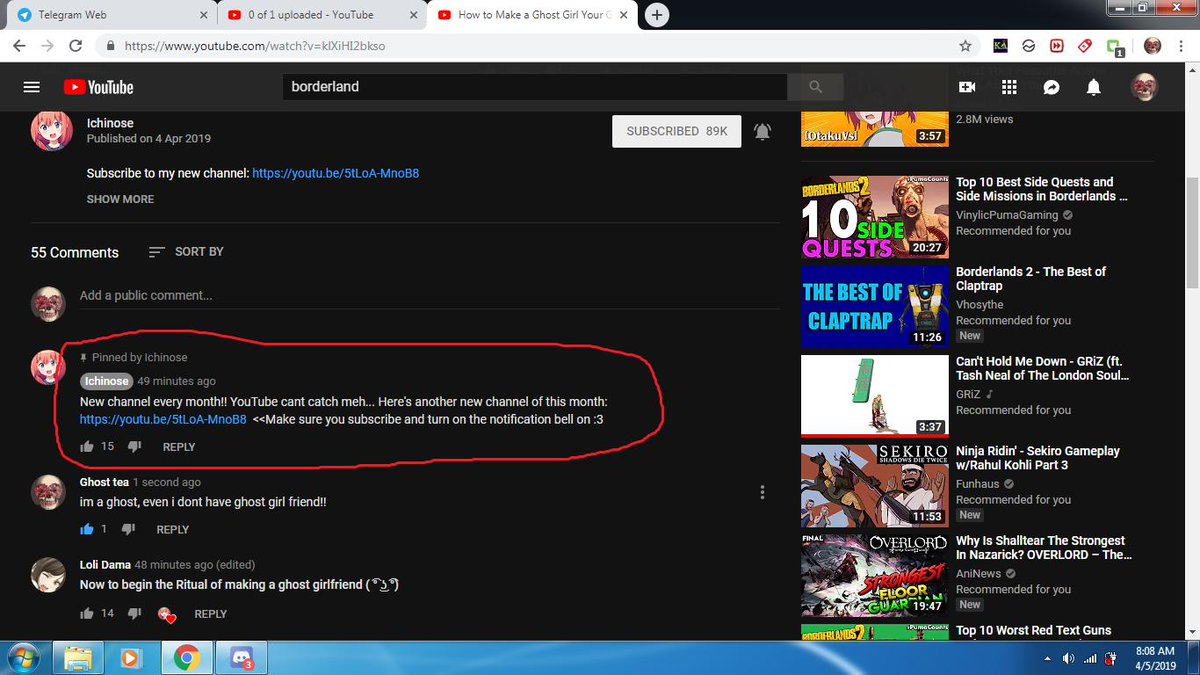Reply to the pinned Ichinose comment
Screen dimensions: 1200x675
[x=179, y=447]
